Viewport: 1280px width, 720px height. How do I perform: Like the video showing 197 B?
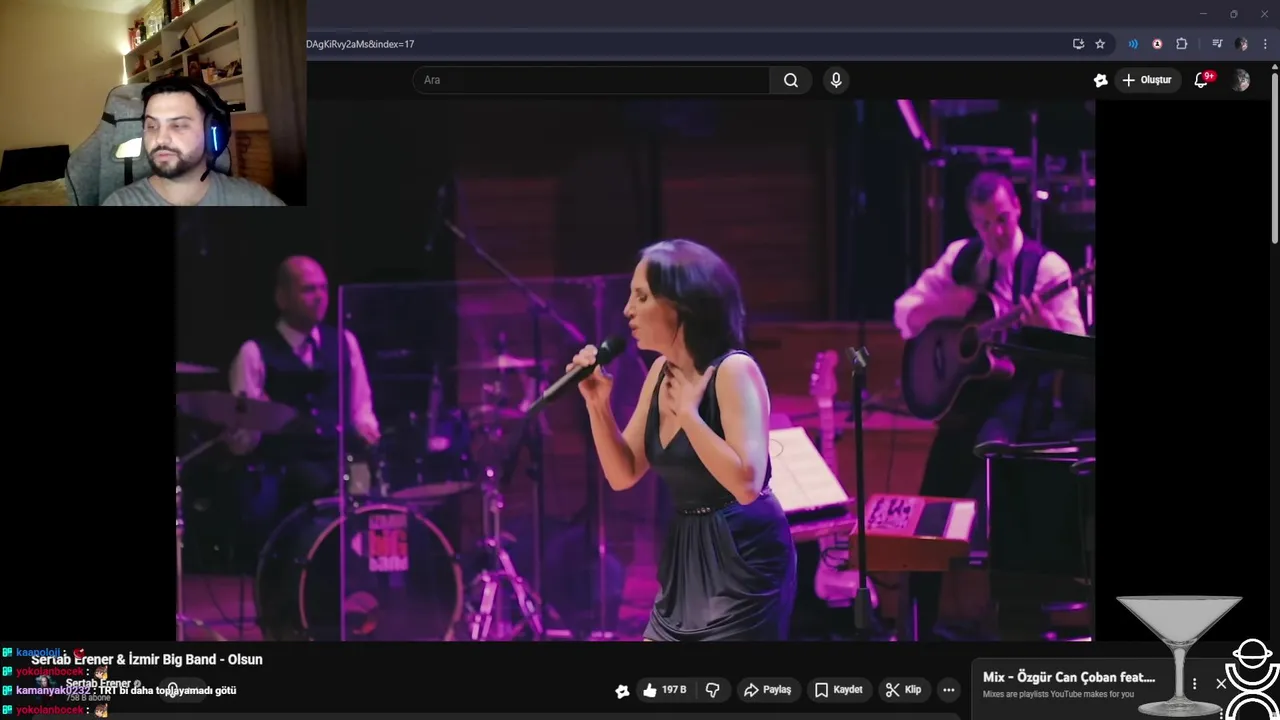pyautogui.click(x=666, y=690)
